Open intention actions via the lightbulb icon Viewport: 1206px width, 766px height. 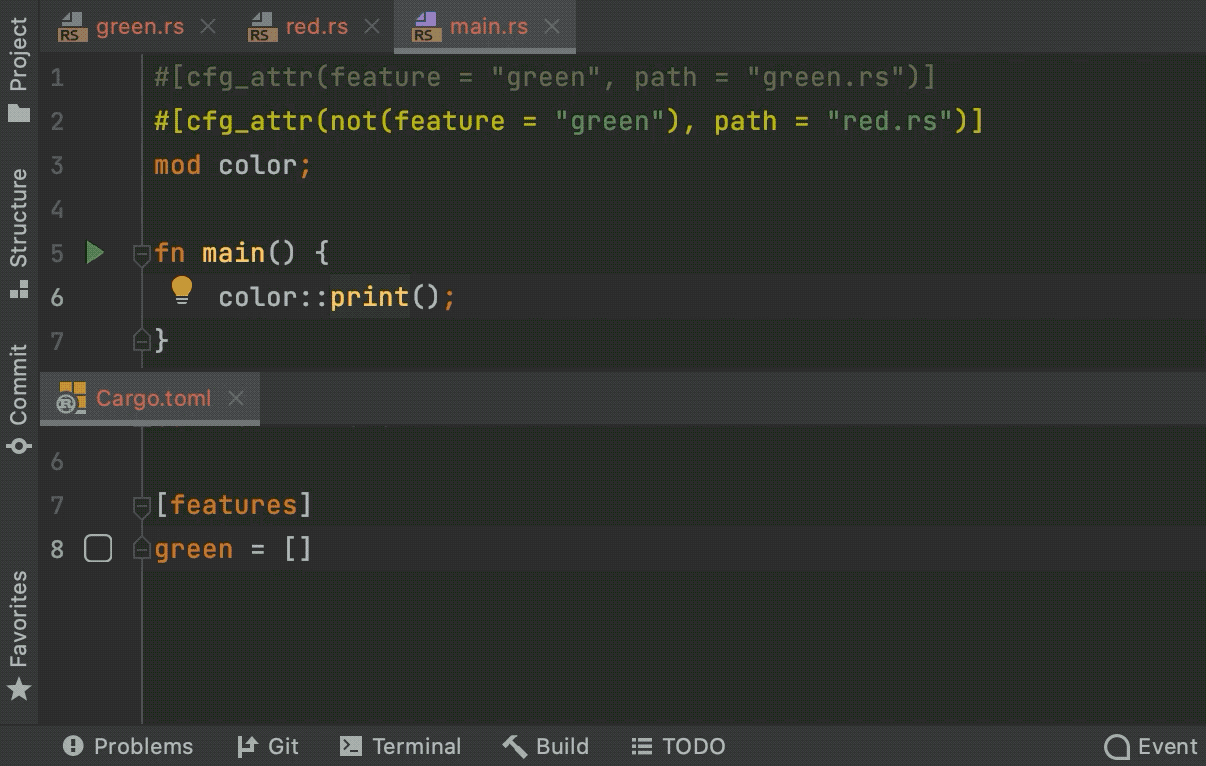[x=182, y=290]
